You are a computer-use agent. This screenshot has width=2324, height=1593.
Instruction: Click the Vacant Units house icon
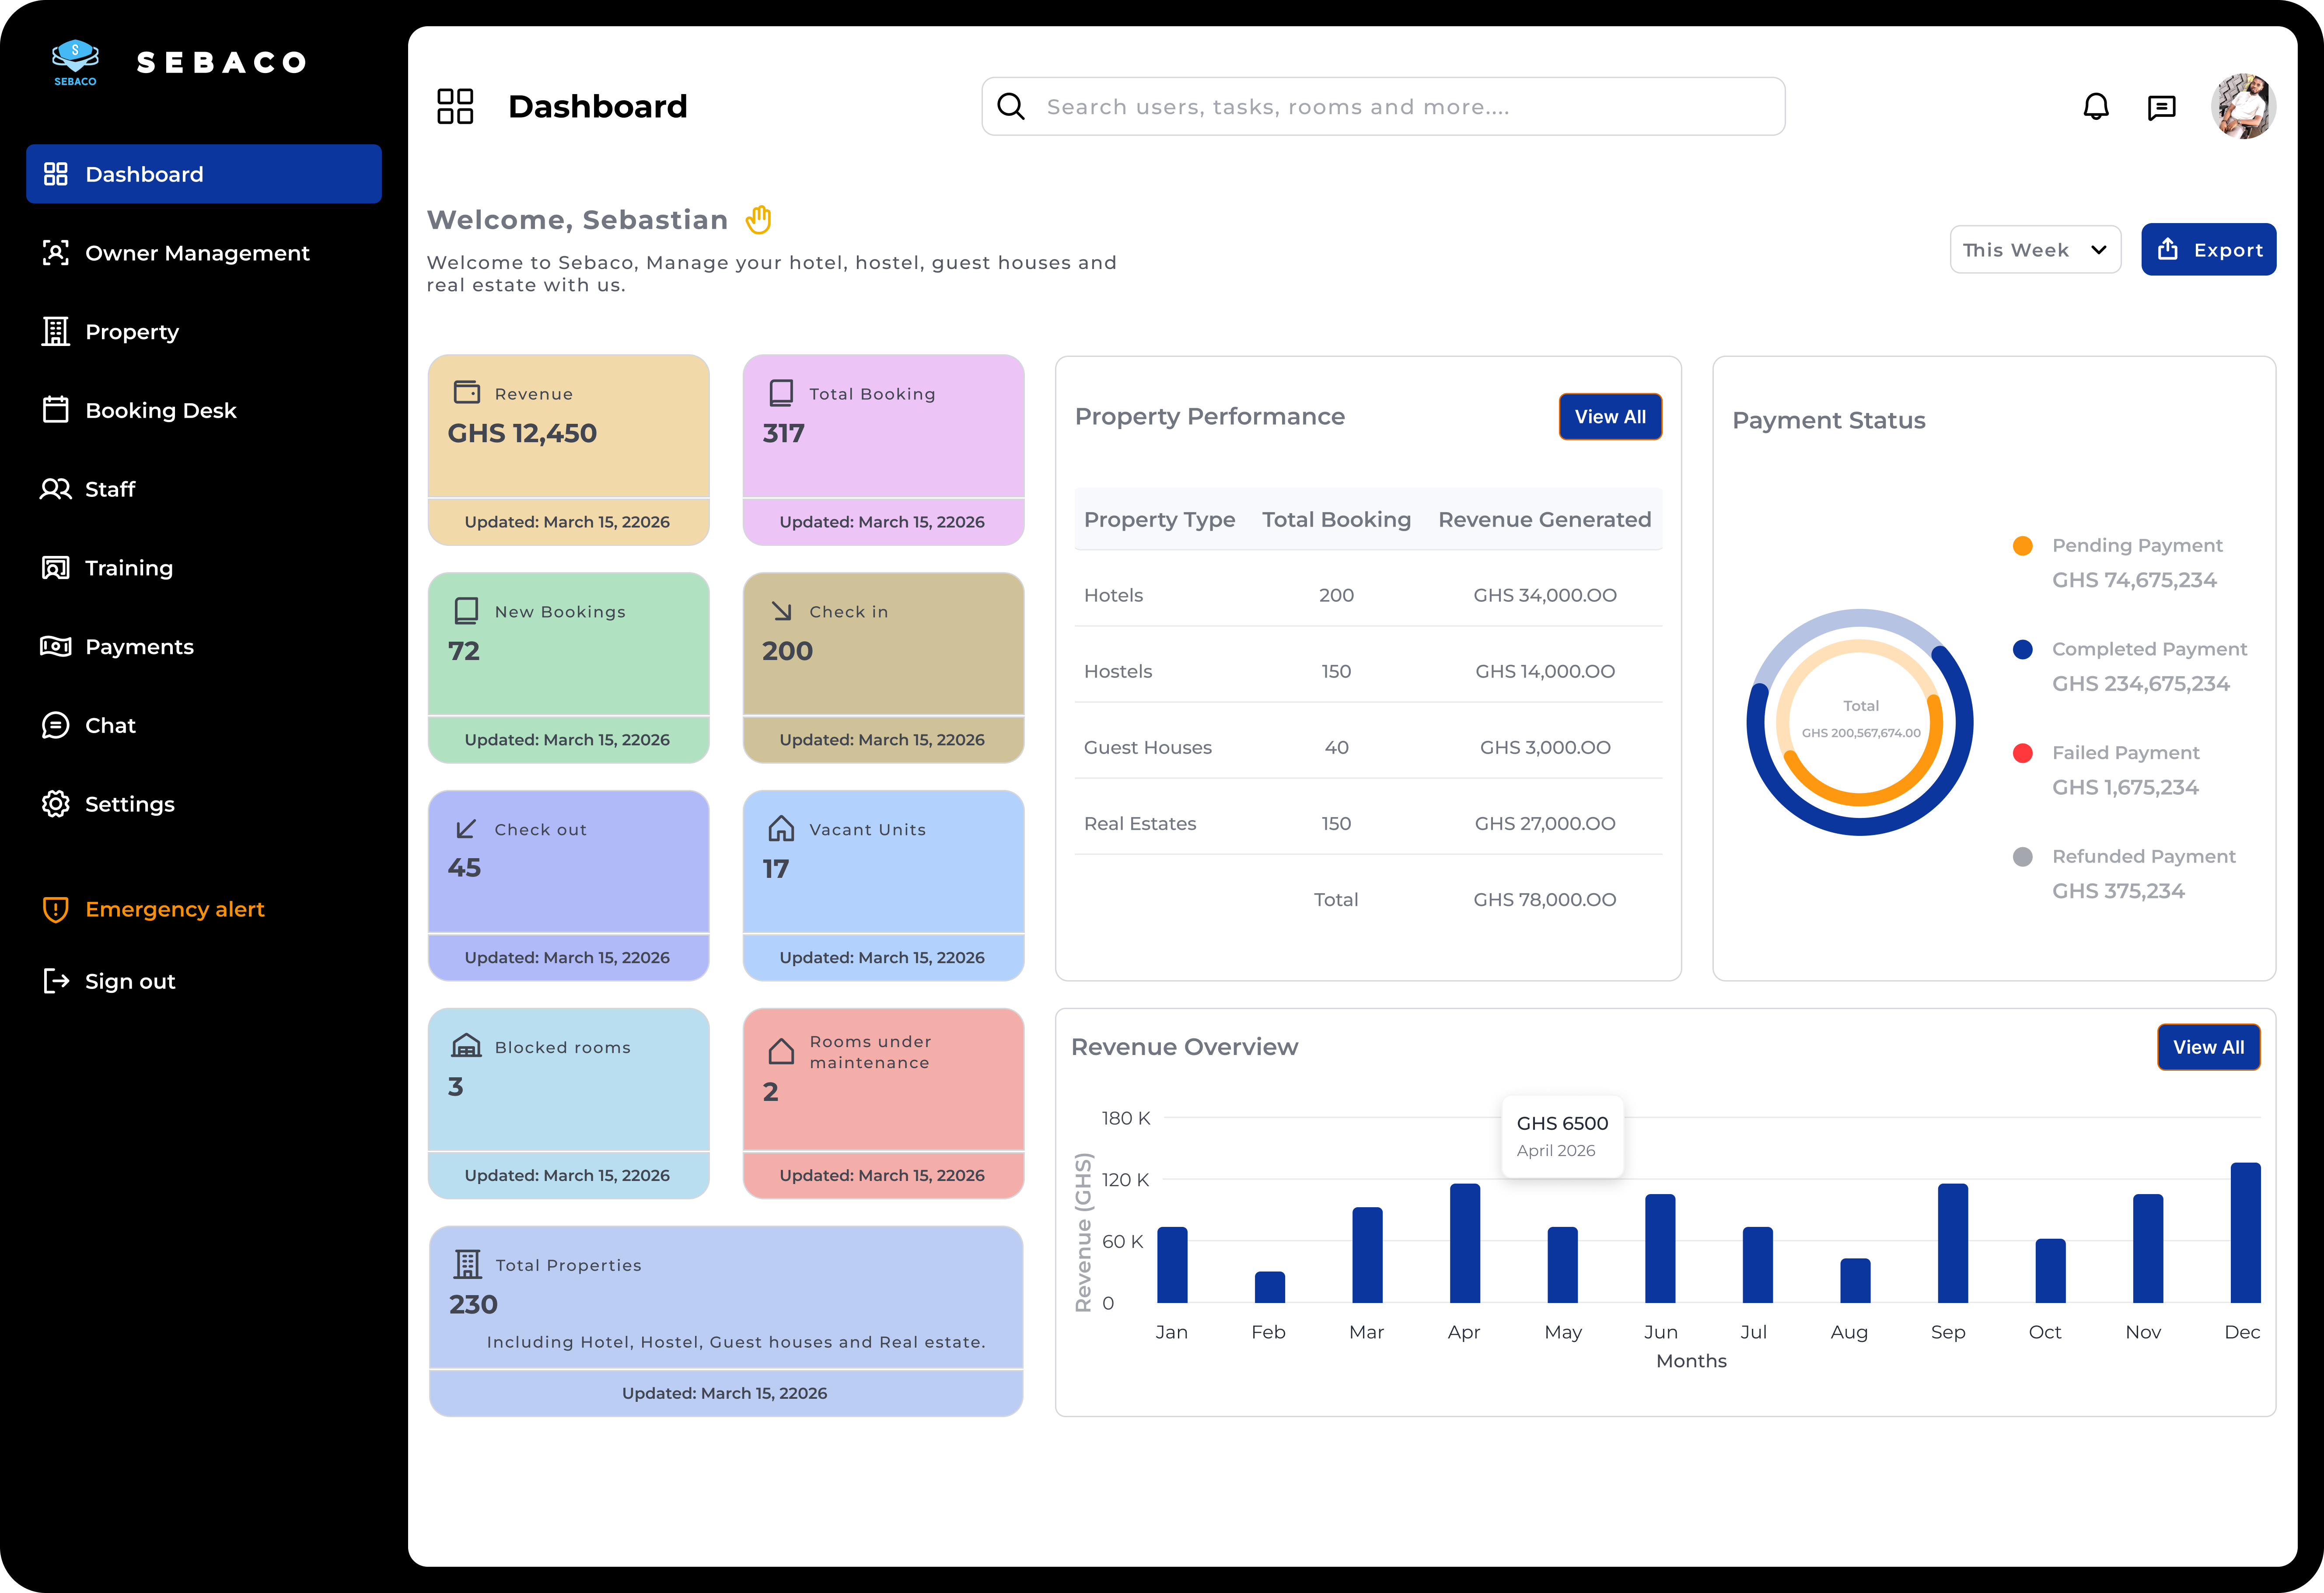(781, 828)
